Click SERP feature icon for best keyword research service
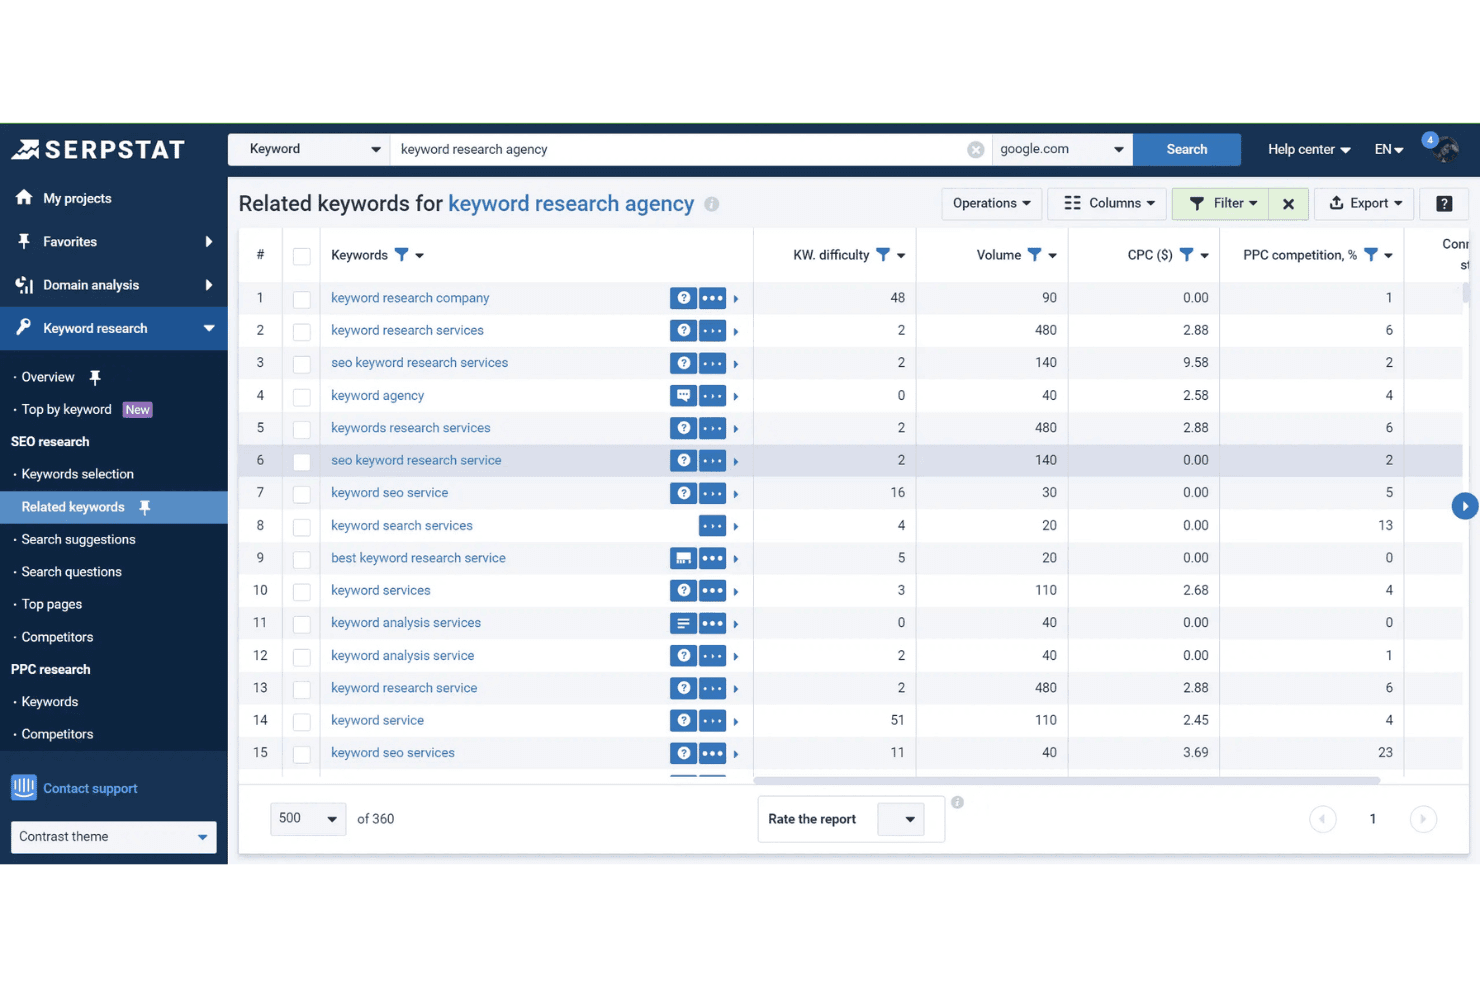 [683, 558]
